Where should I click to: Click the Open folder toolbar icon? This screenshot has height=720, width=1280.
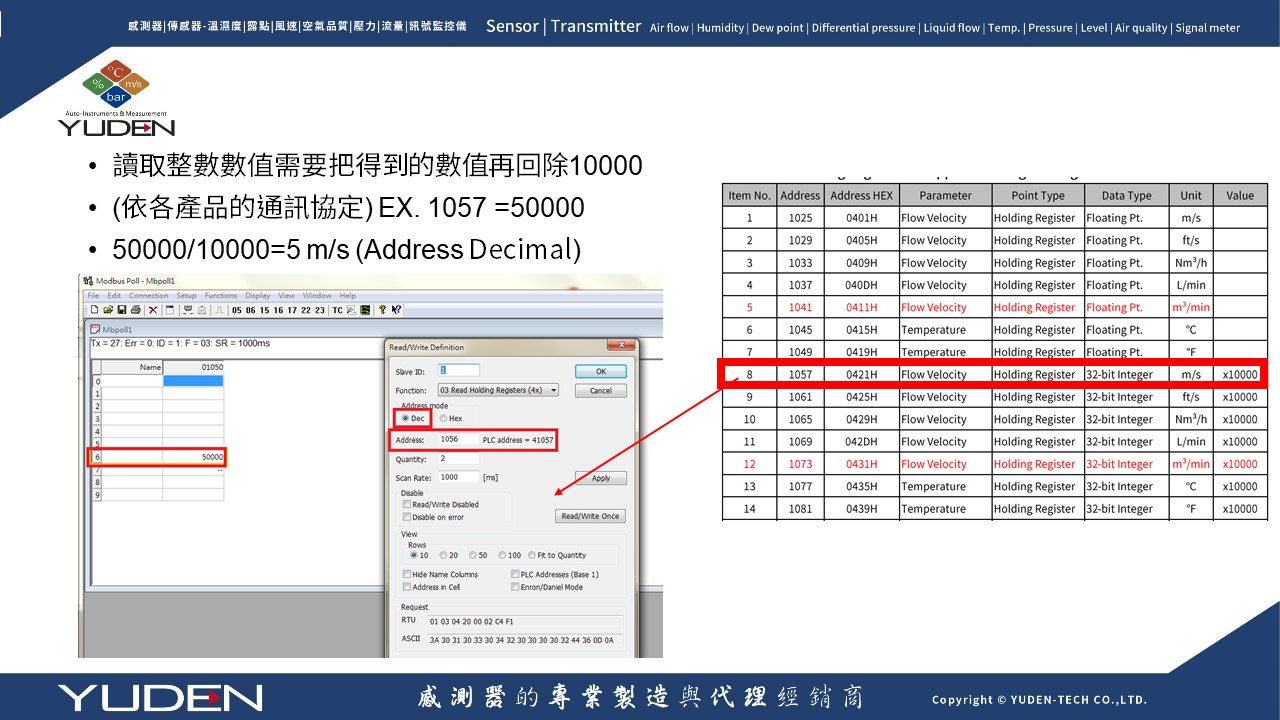[x=107, y=310]
